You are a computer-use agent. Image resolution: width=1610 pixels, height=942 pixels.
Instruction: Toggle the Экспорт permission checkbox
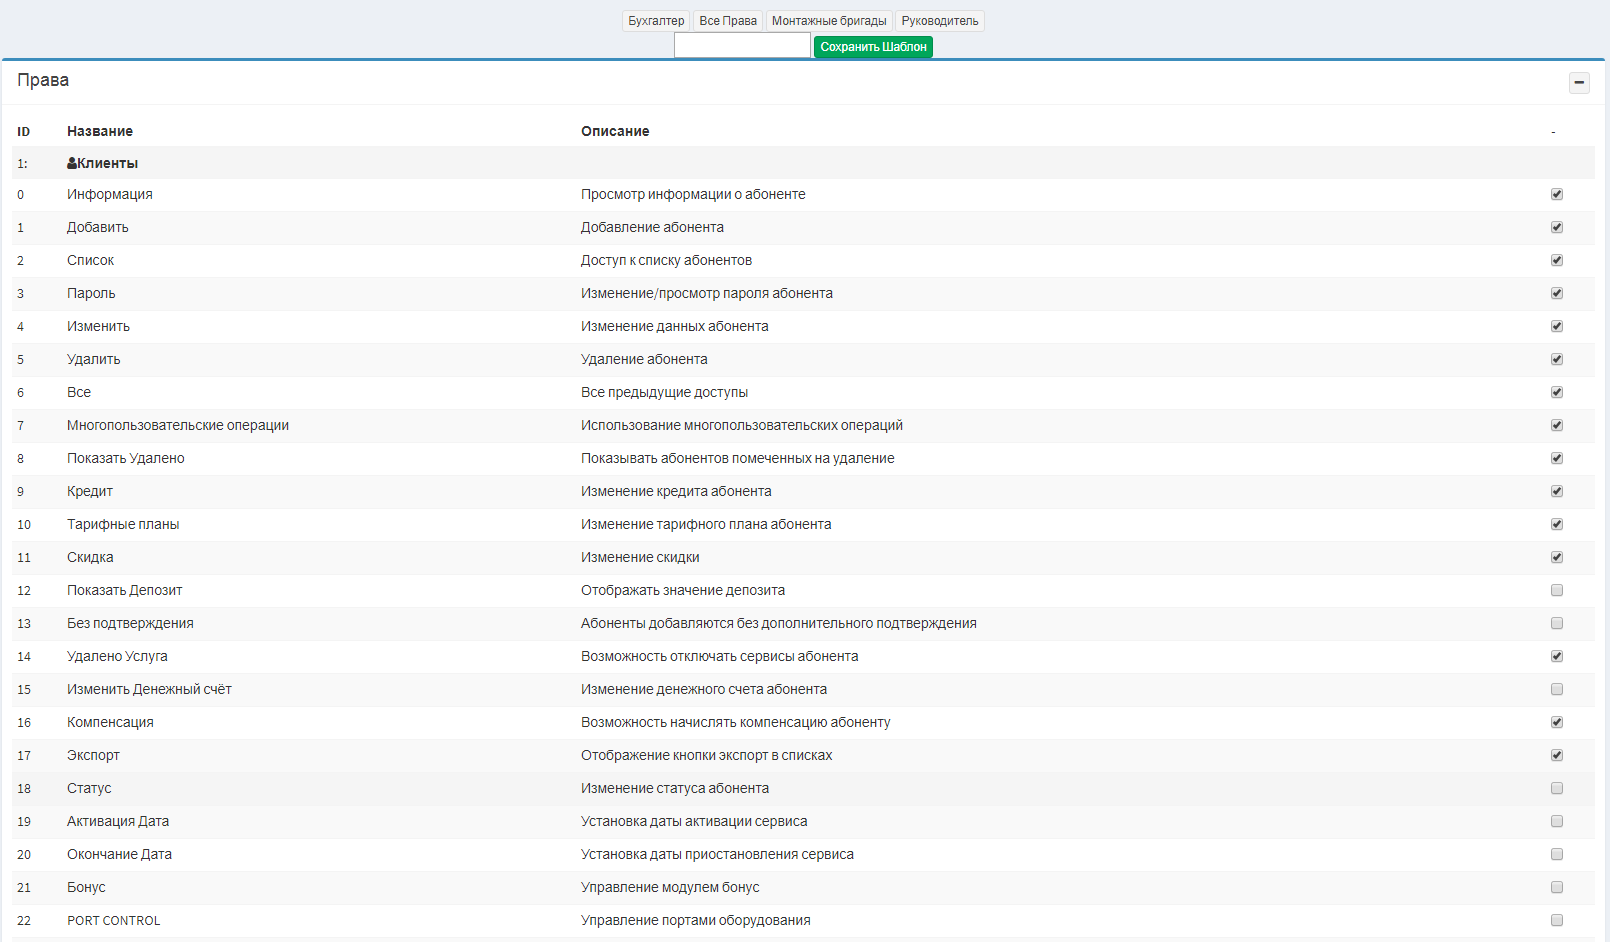(1557, 755)
